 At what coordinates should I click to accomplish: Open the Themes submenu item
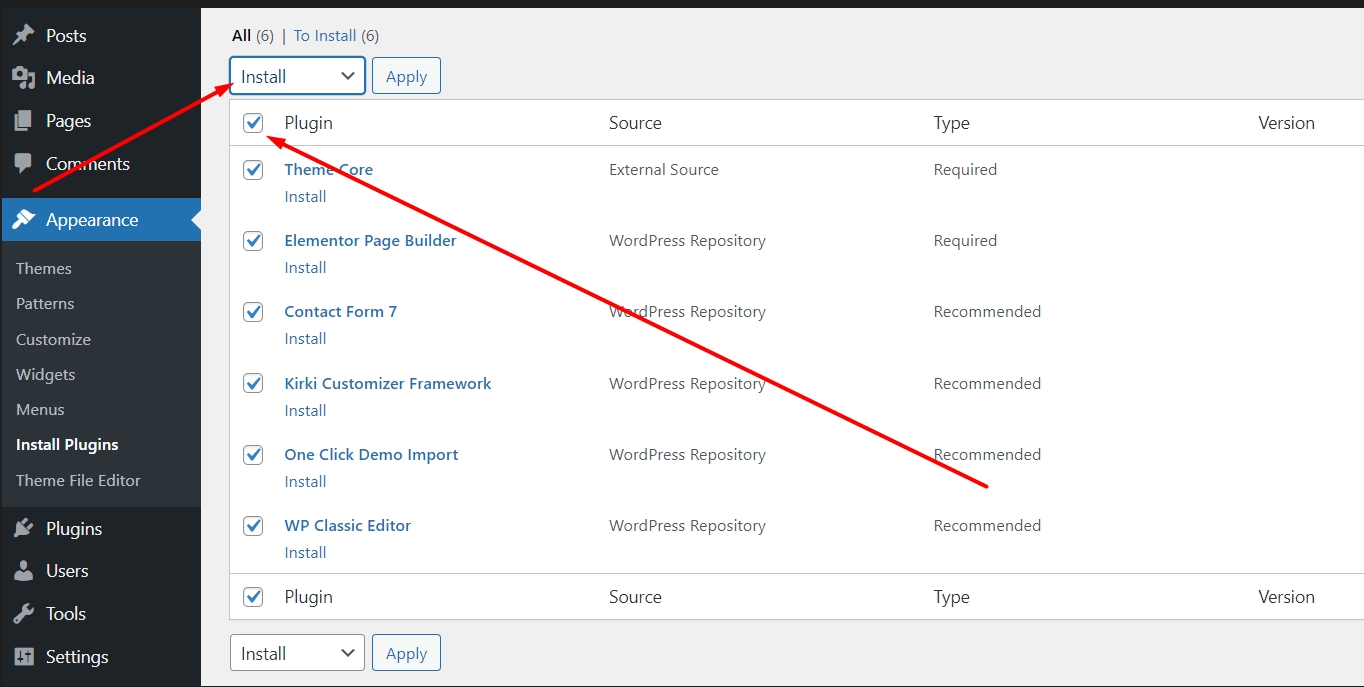(44, 268)
